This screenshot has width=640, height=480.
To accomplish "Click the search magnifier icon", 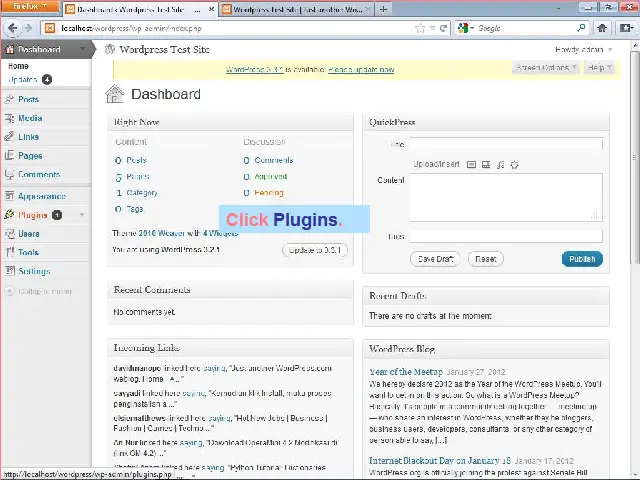I will coord(581,28).
